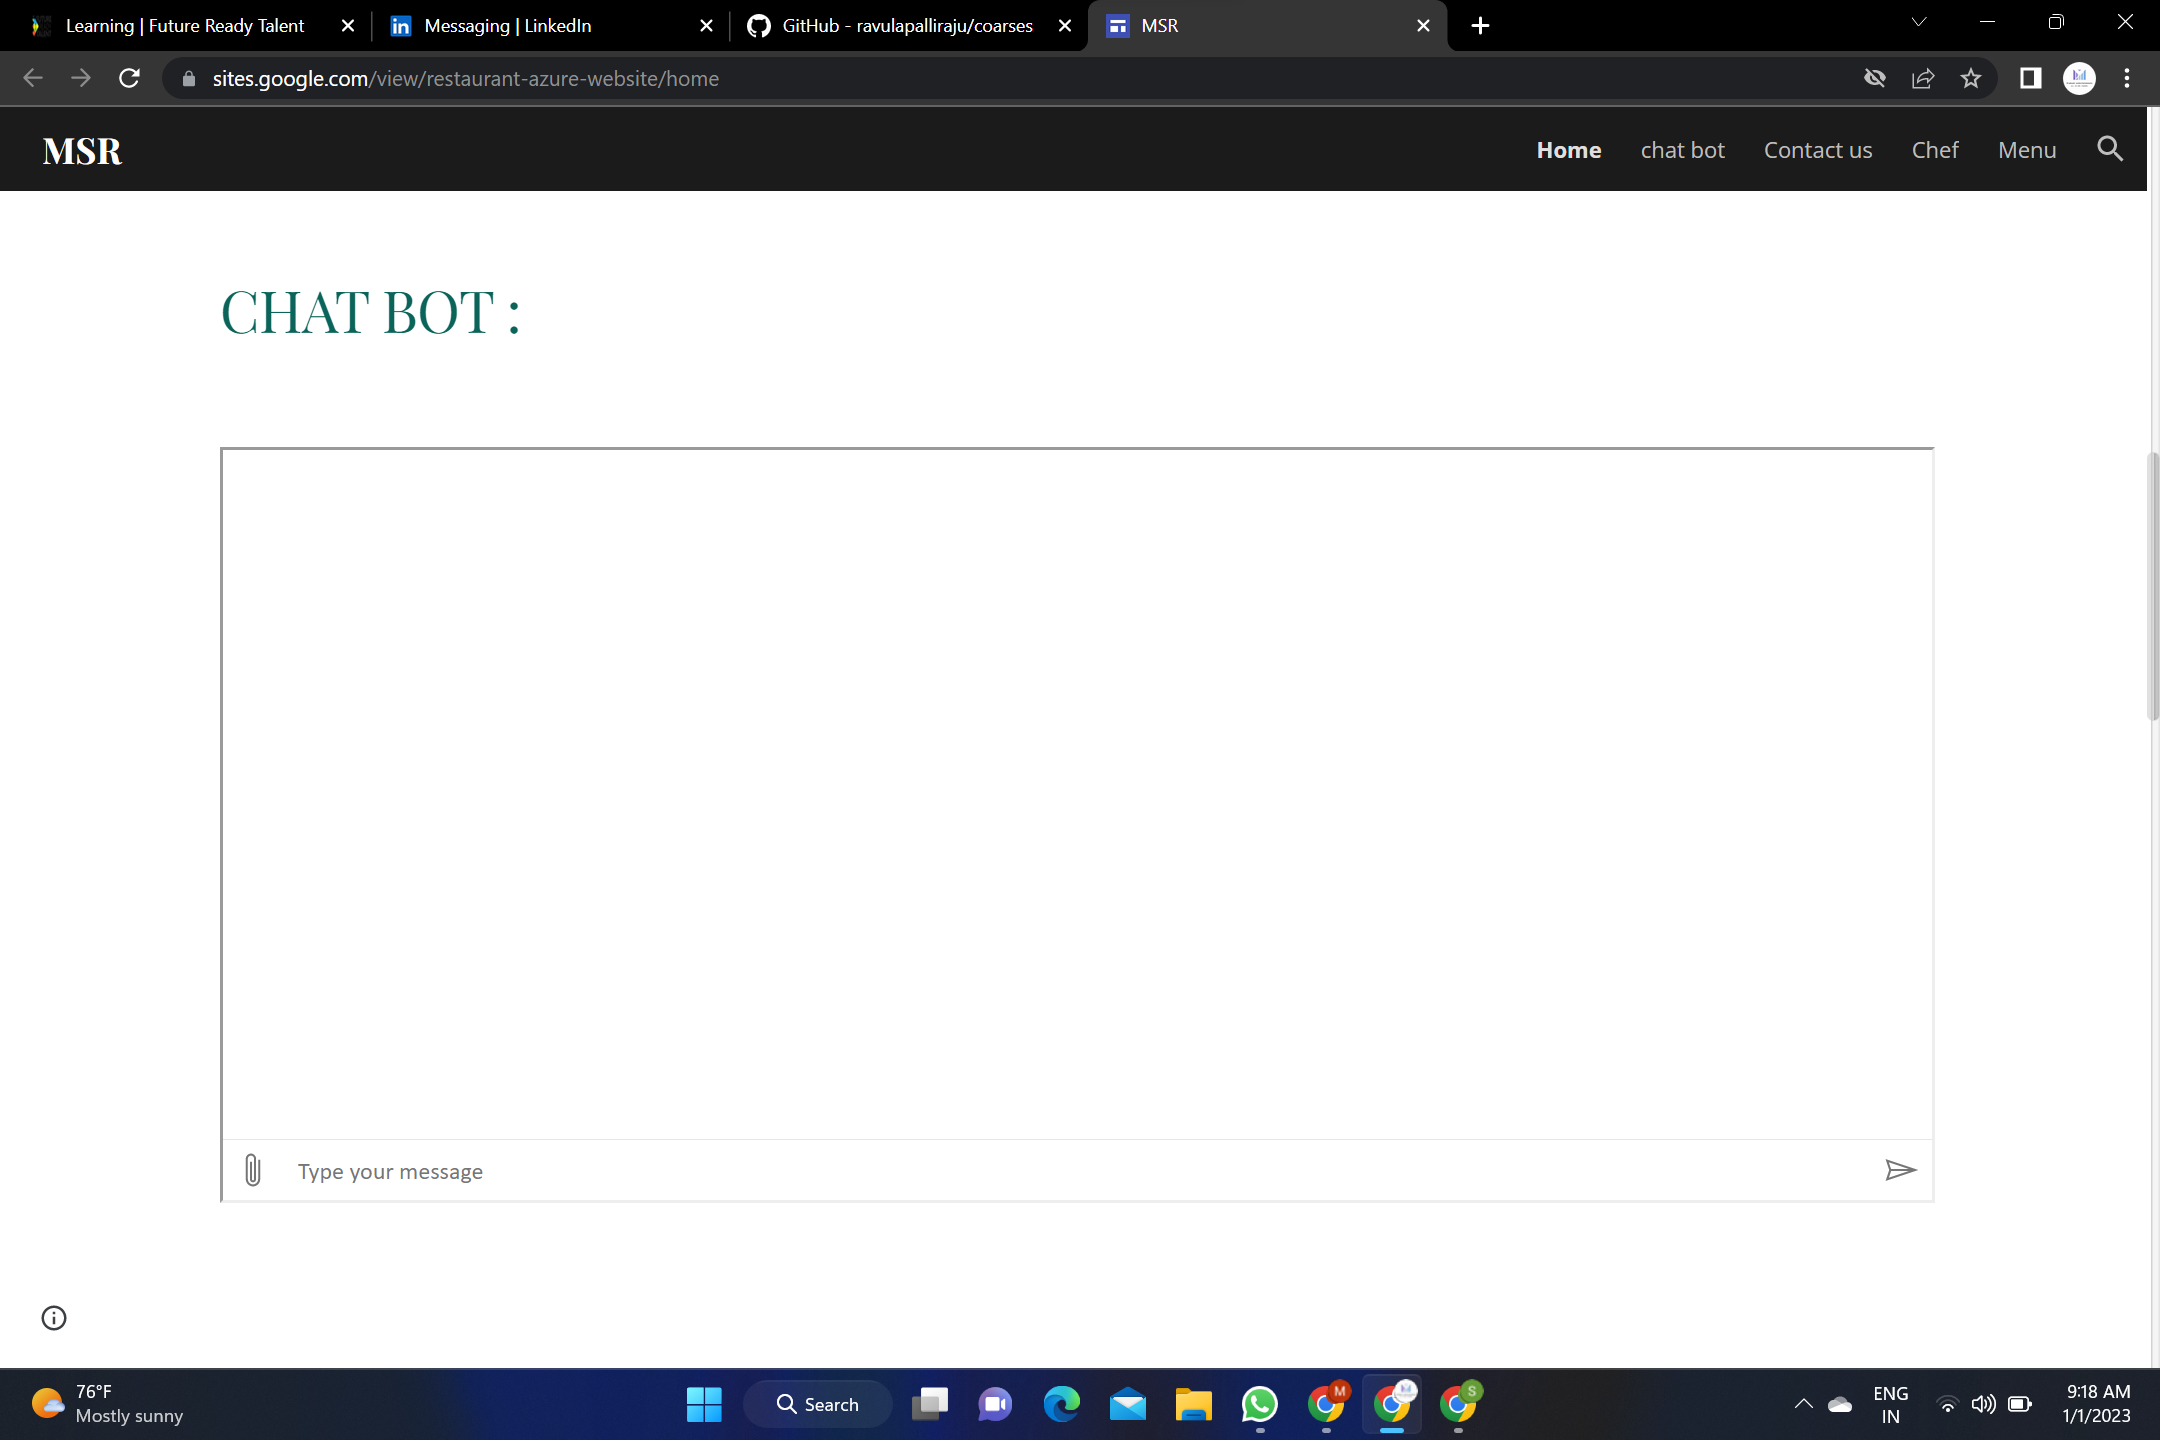Click the page vertical scrollbar
Image resolution: width=2160 pixels, height=1440 pixels.
pyautogui.click(x=2153, y=586)
